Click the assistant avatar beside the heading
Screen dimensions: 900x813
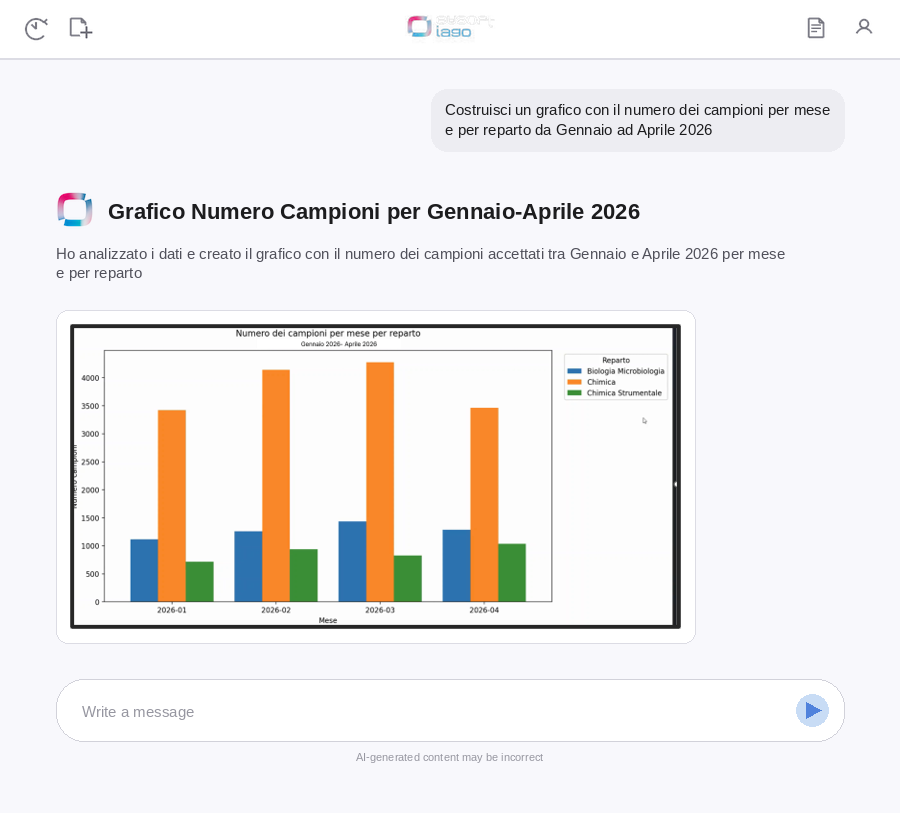pos(75,210)
